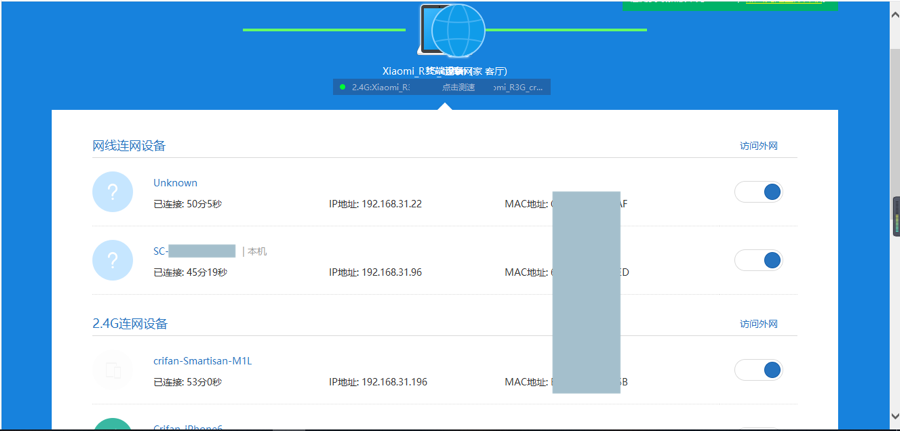Viewport: 900px width, 431px height.
Task: Click 访问外网 header in 2.4G section
Action: coord(758,324)
